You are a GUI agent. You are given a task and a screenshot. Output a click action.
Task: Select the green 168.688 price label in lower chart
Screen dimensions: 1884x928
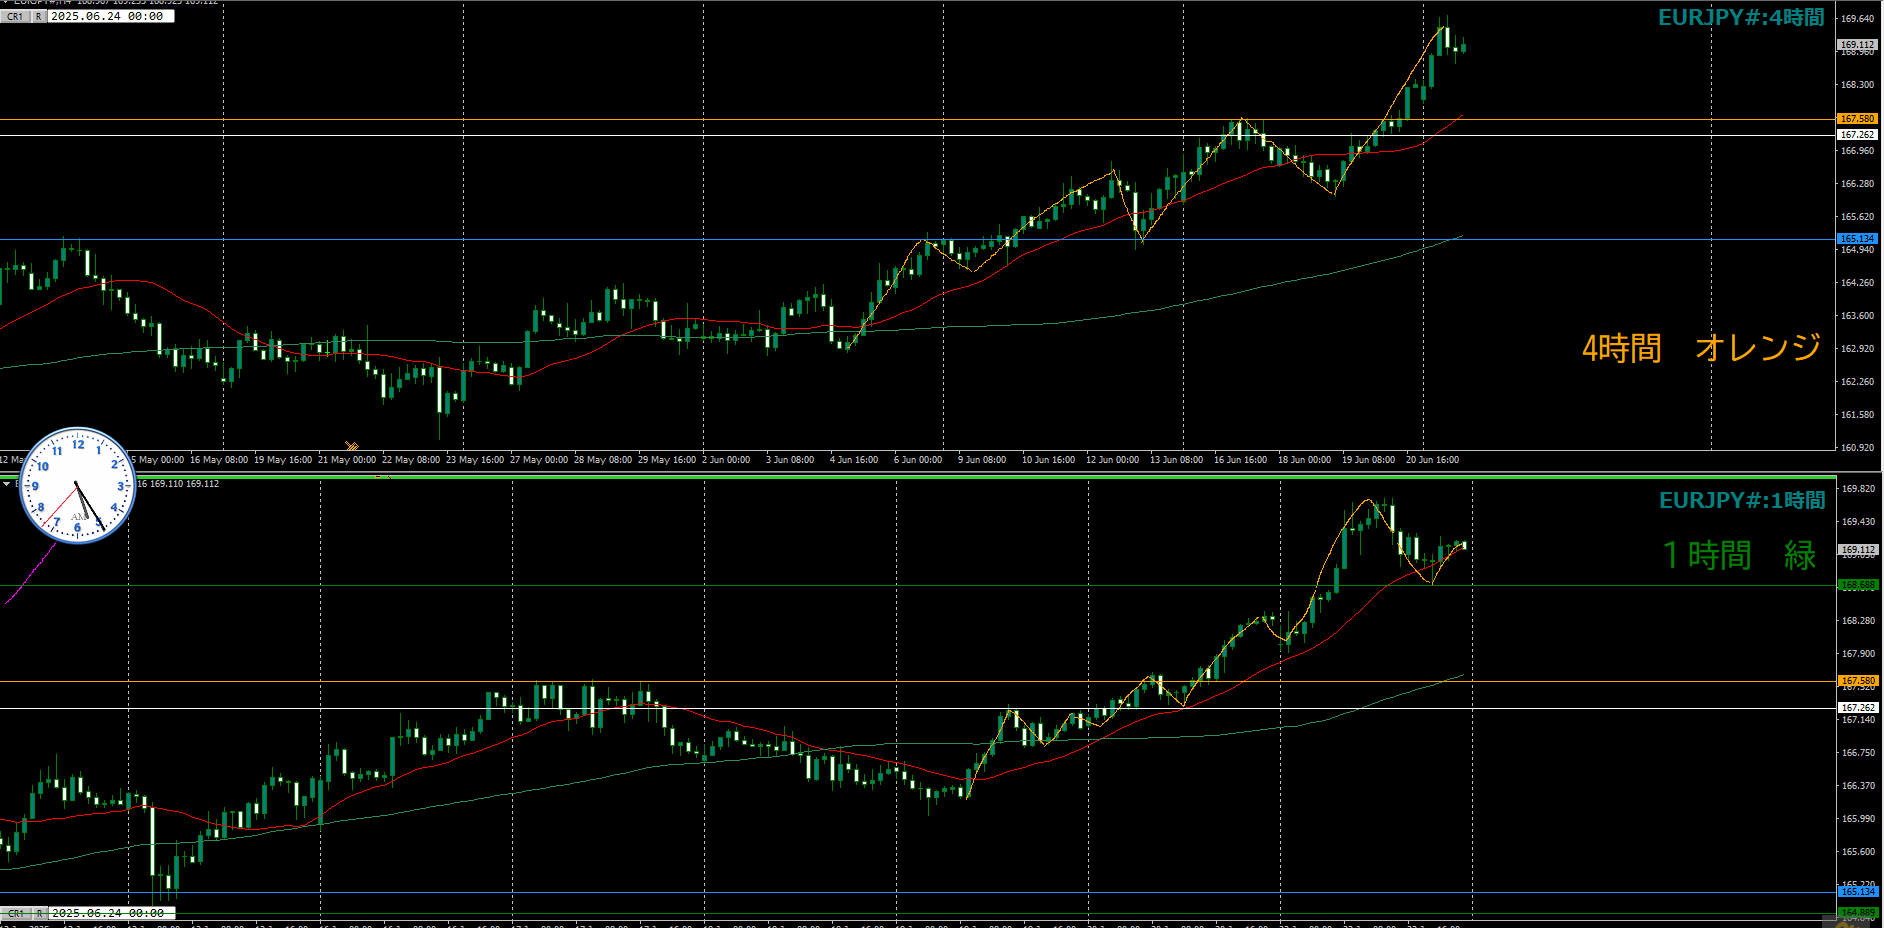(1858, 585)
